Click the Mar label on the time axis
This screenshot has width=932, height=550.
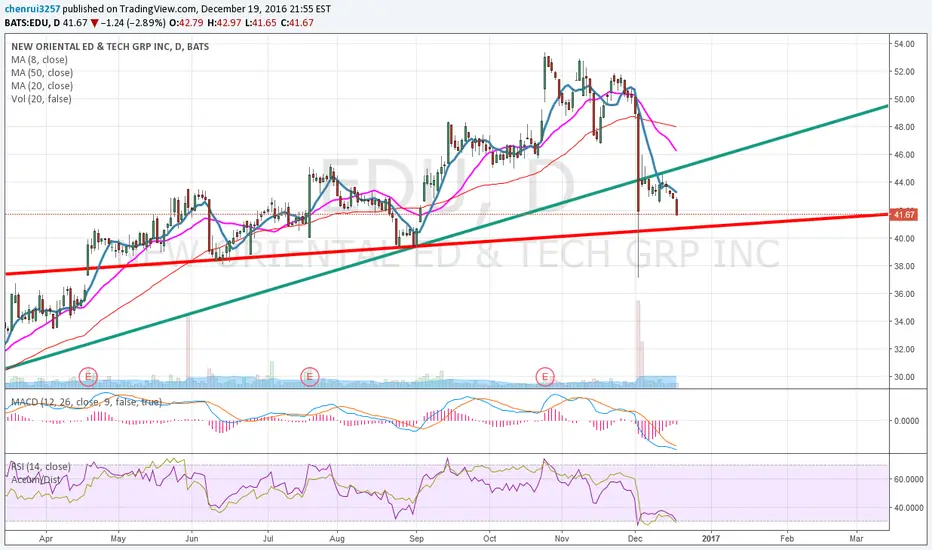(x=856, y=539)
